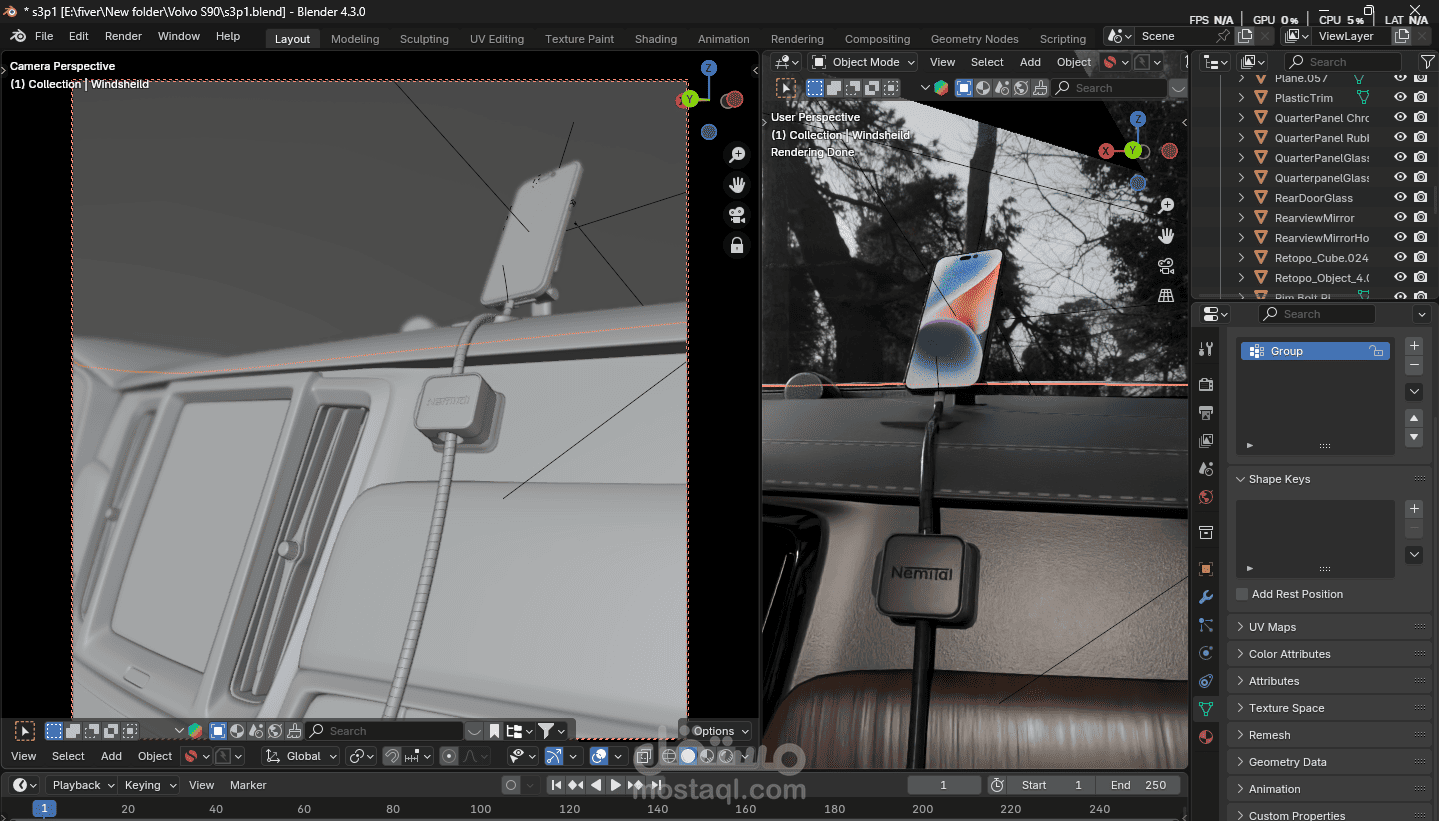
Task: Open the Modifiers wrench properties tab
Action: click(1206, 597)
